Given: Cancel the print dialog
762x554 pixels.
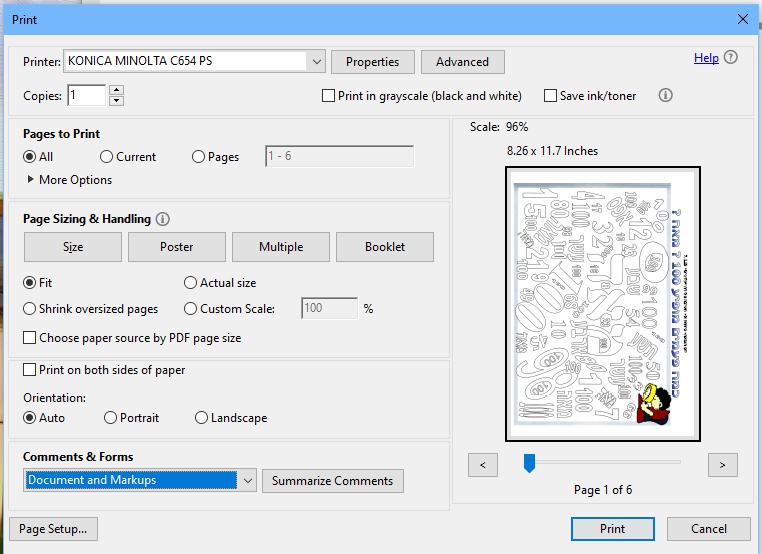Looking at the screenshot, I should (709, 529).
